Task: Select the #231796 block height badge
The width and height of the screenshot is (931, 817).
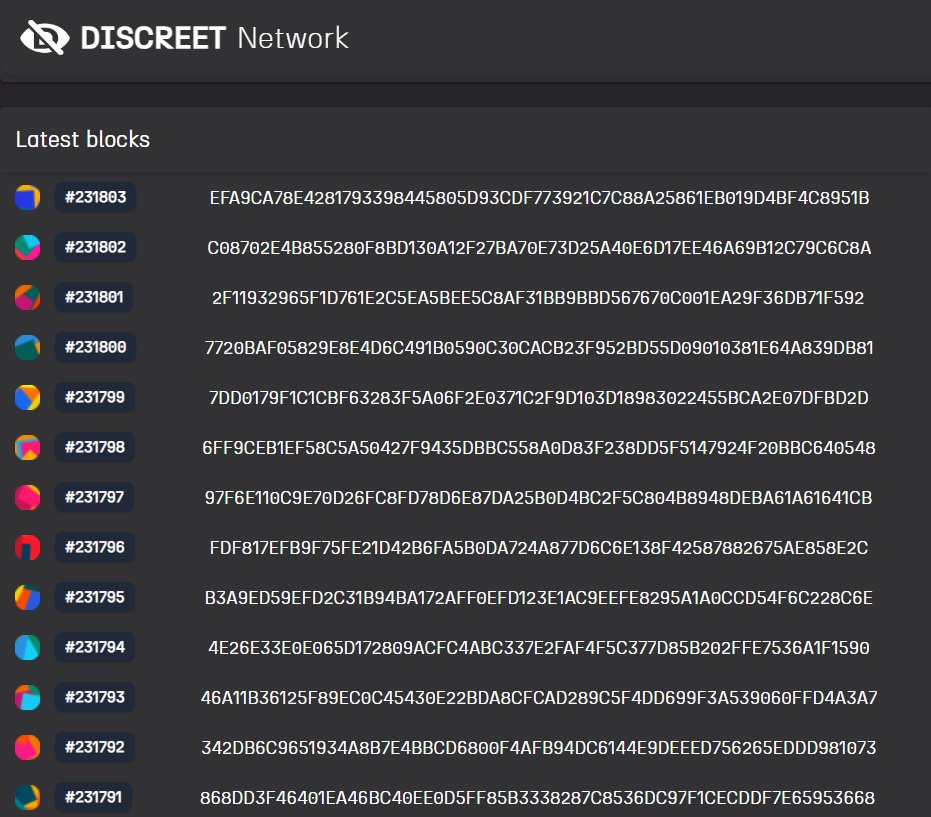Action: (x=94, y=547)
